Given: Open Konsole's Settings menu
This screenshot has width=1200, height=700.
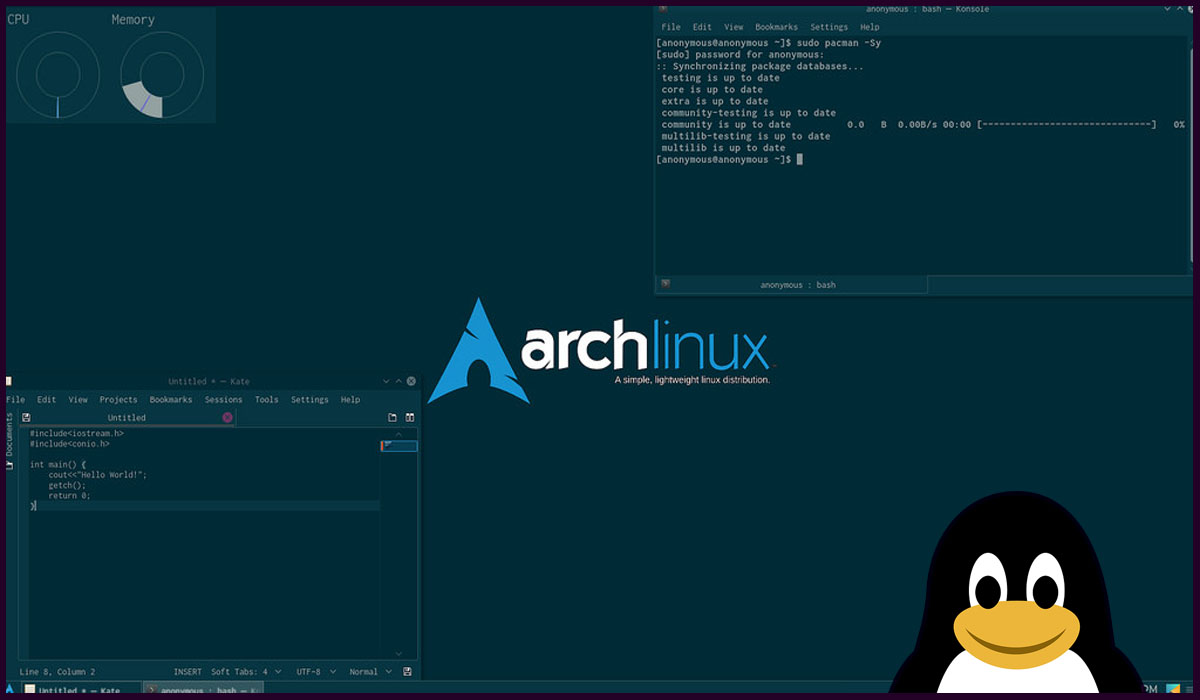Looking at the screenshot, I should [x=829, y=27].
